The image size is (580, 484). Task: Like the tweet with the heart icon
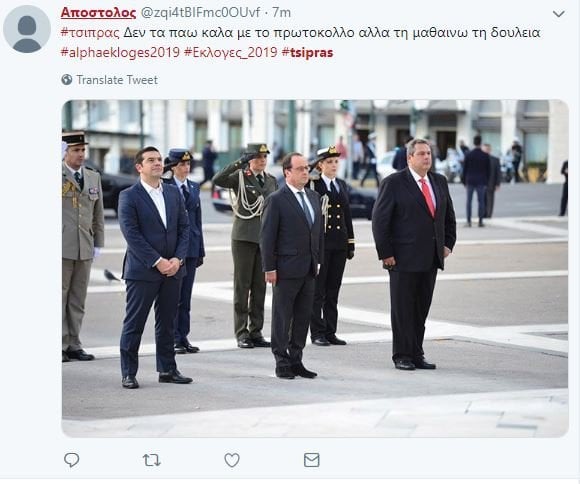(x=232, y=460)
